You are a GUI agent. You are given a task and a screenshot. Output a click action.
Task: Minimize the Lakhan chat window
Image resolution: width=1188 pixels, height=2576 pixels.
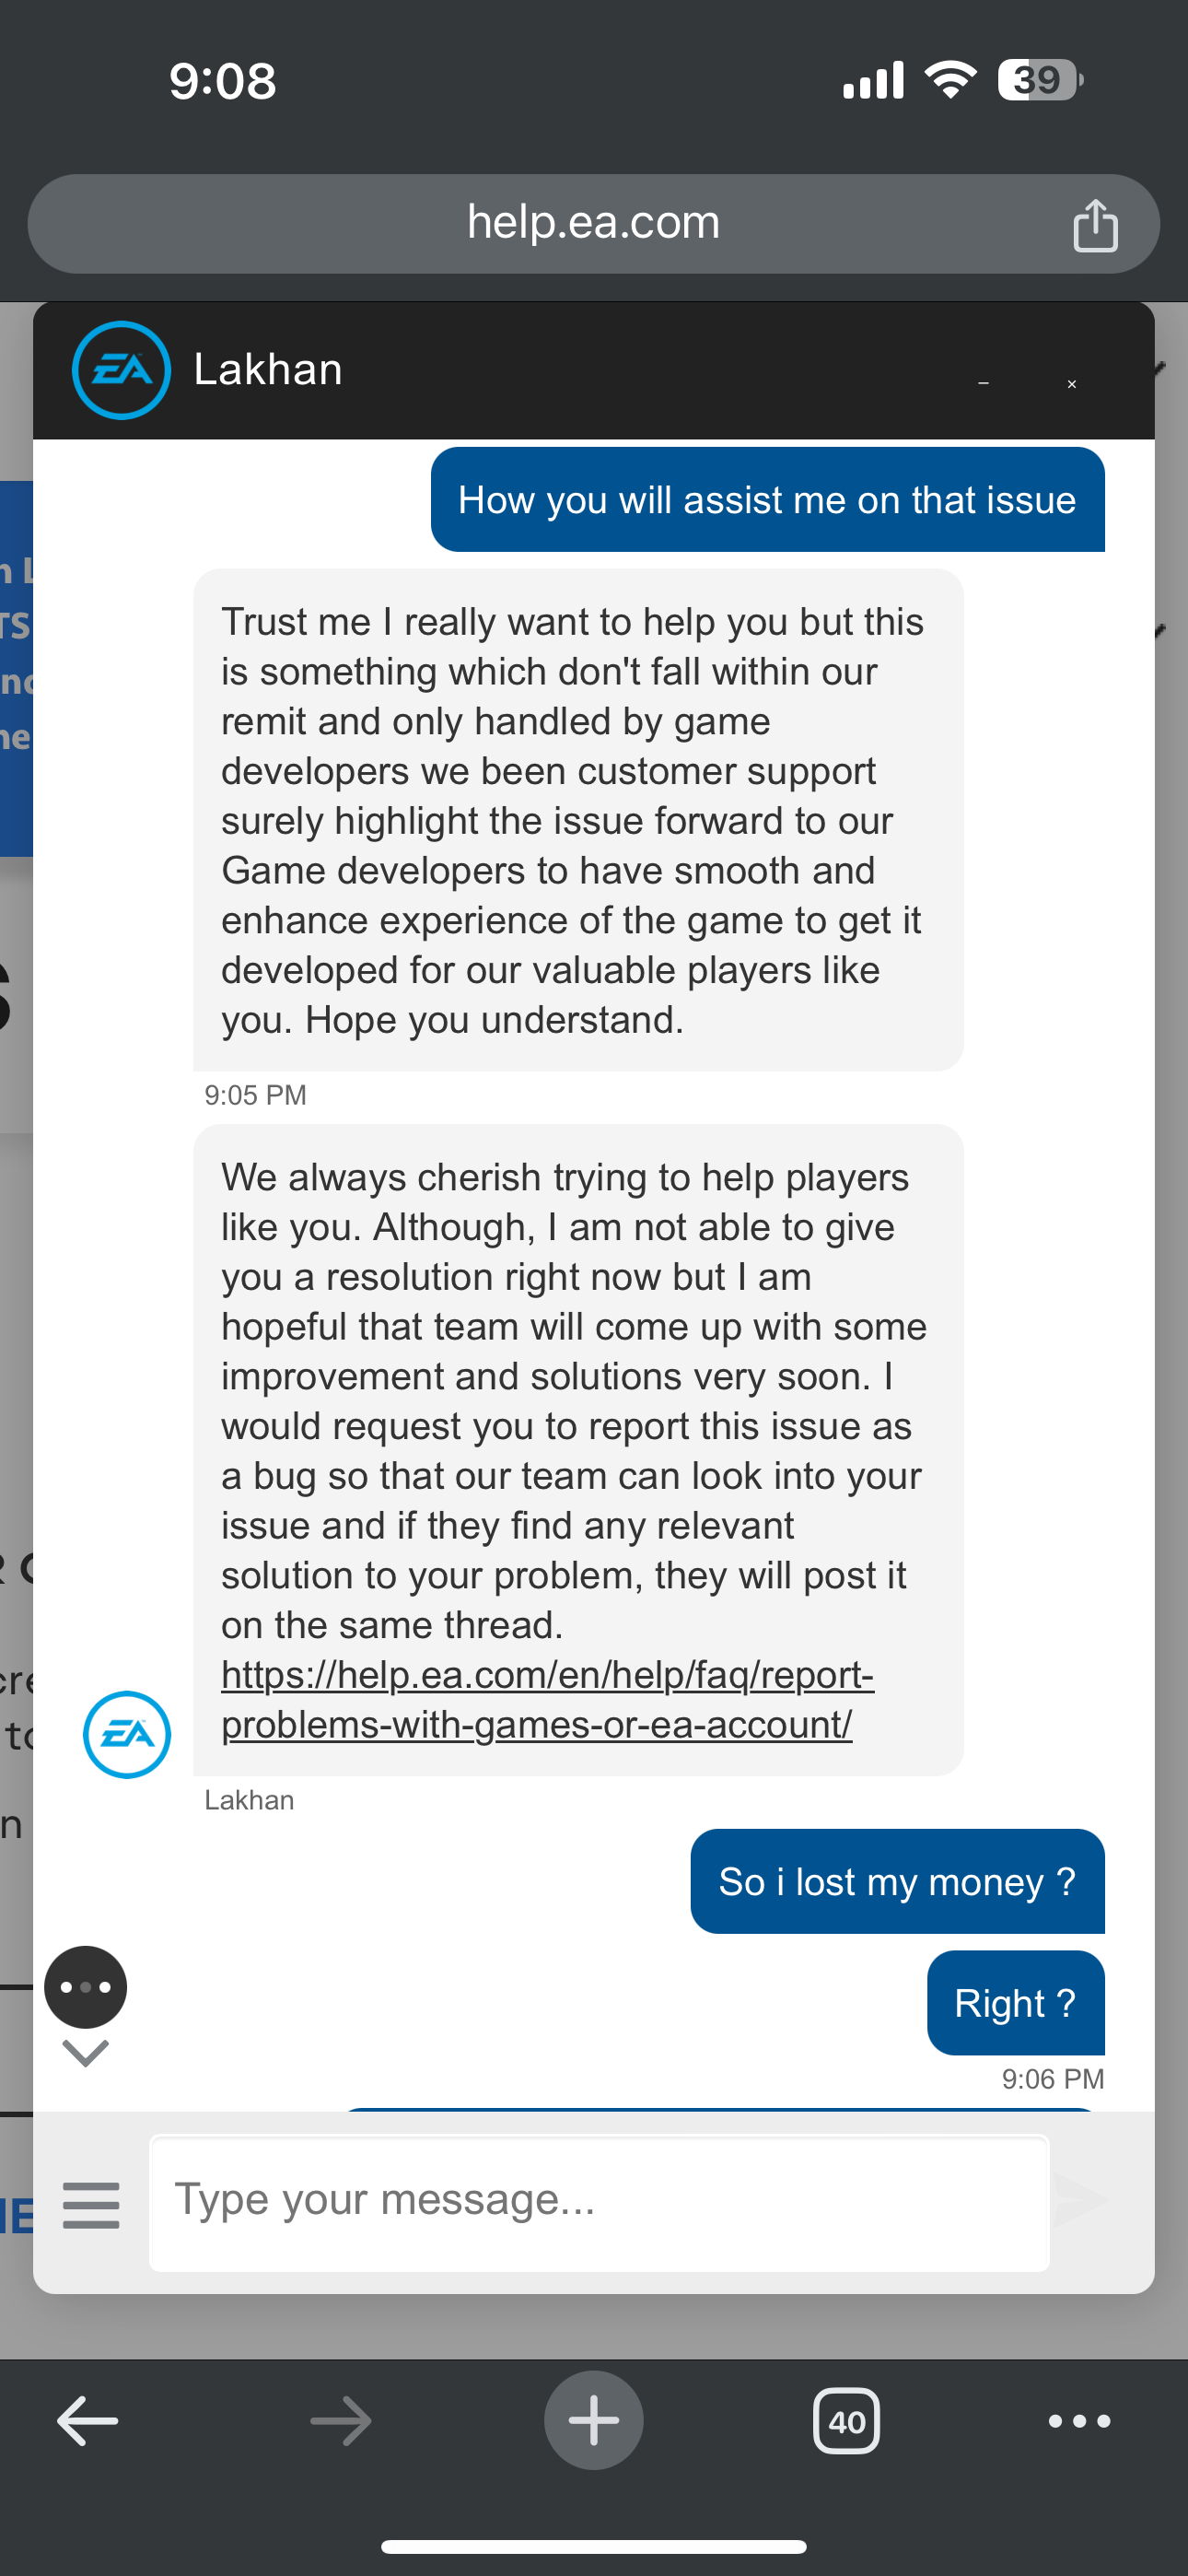[983, 384]
